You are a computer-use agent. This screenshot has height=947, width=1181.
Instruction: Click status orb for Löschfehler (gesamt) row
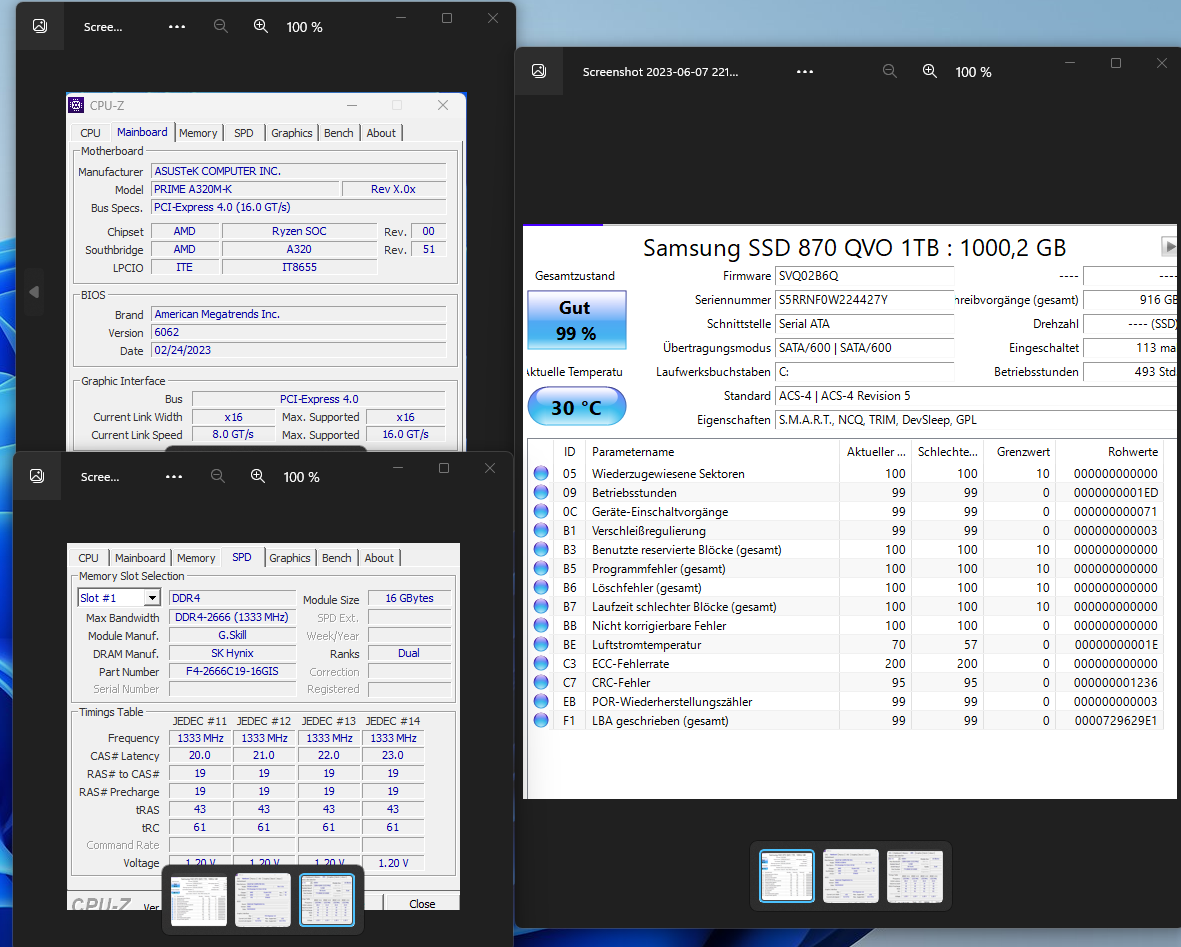(541, 588)
